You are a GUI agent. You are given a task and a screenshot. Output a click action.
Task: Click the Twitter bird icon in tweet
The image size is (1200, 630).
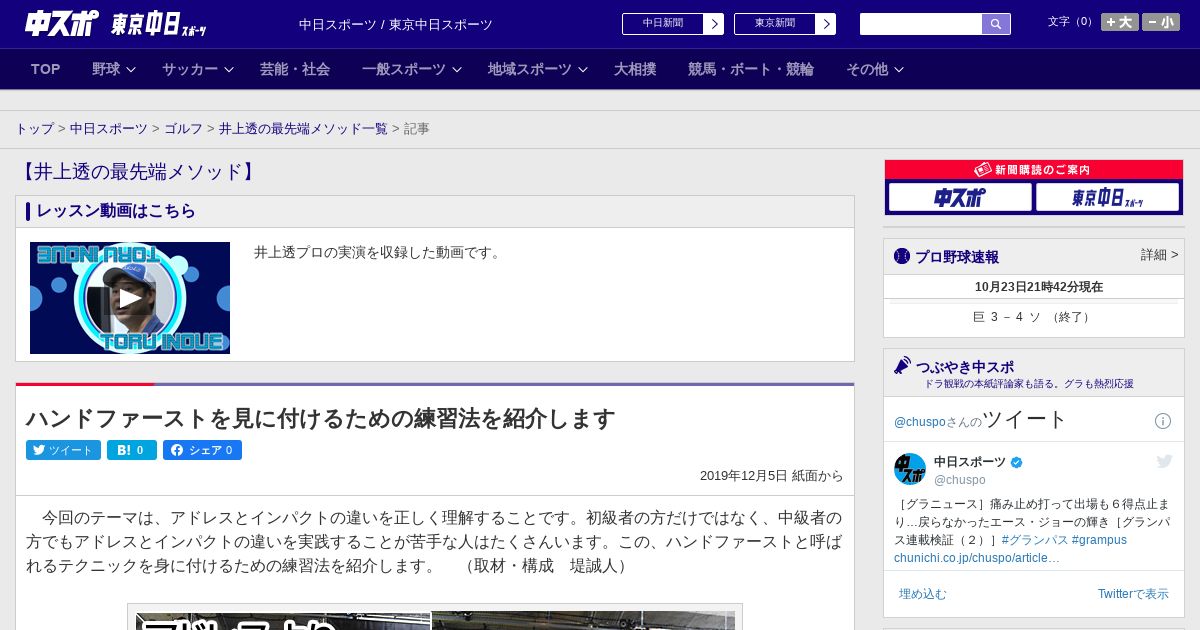1164,461
